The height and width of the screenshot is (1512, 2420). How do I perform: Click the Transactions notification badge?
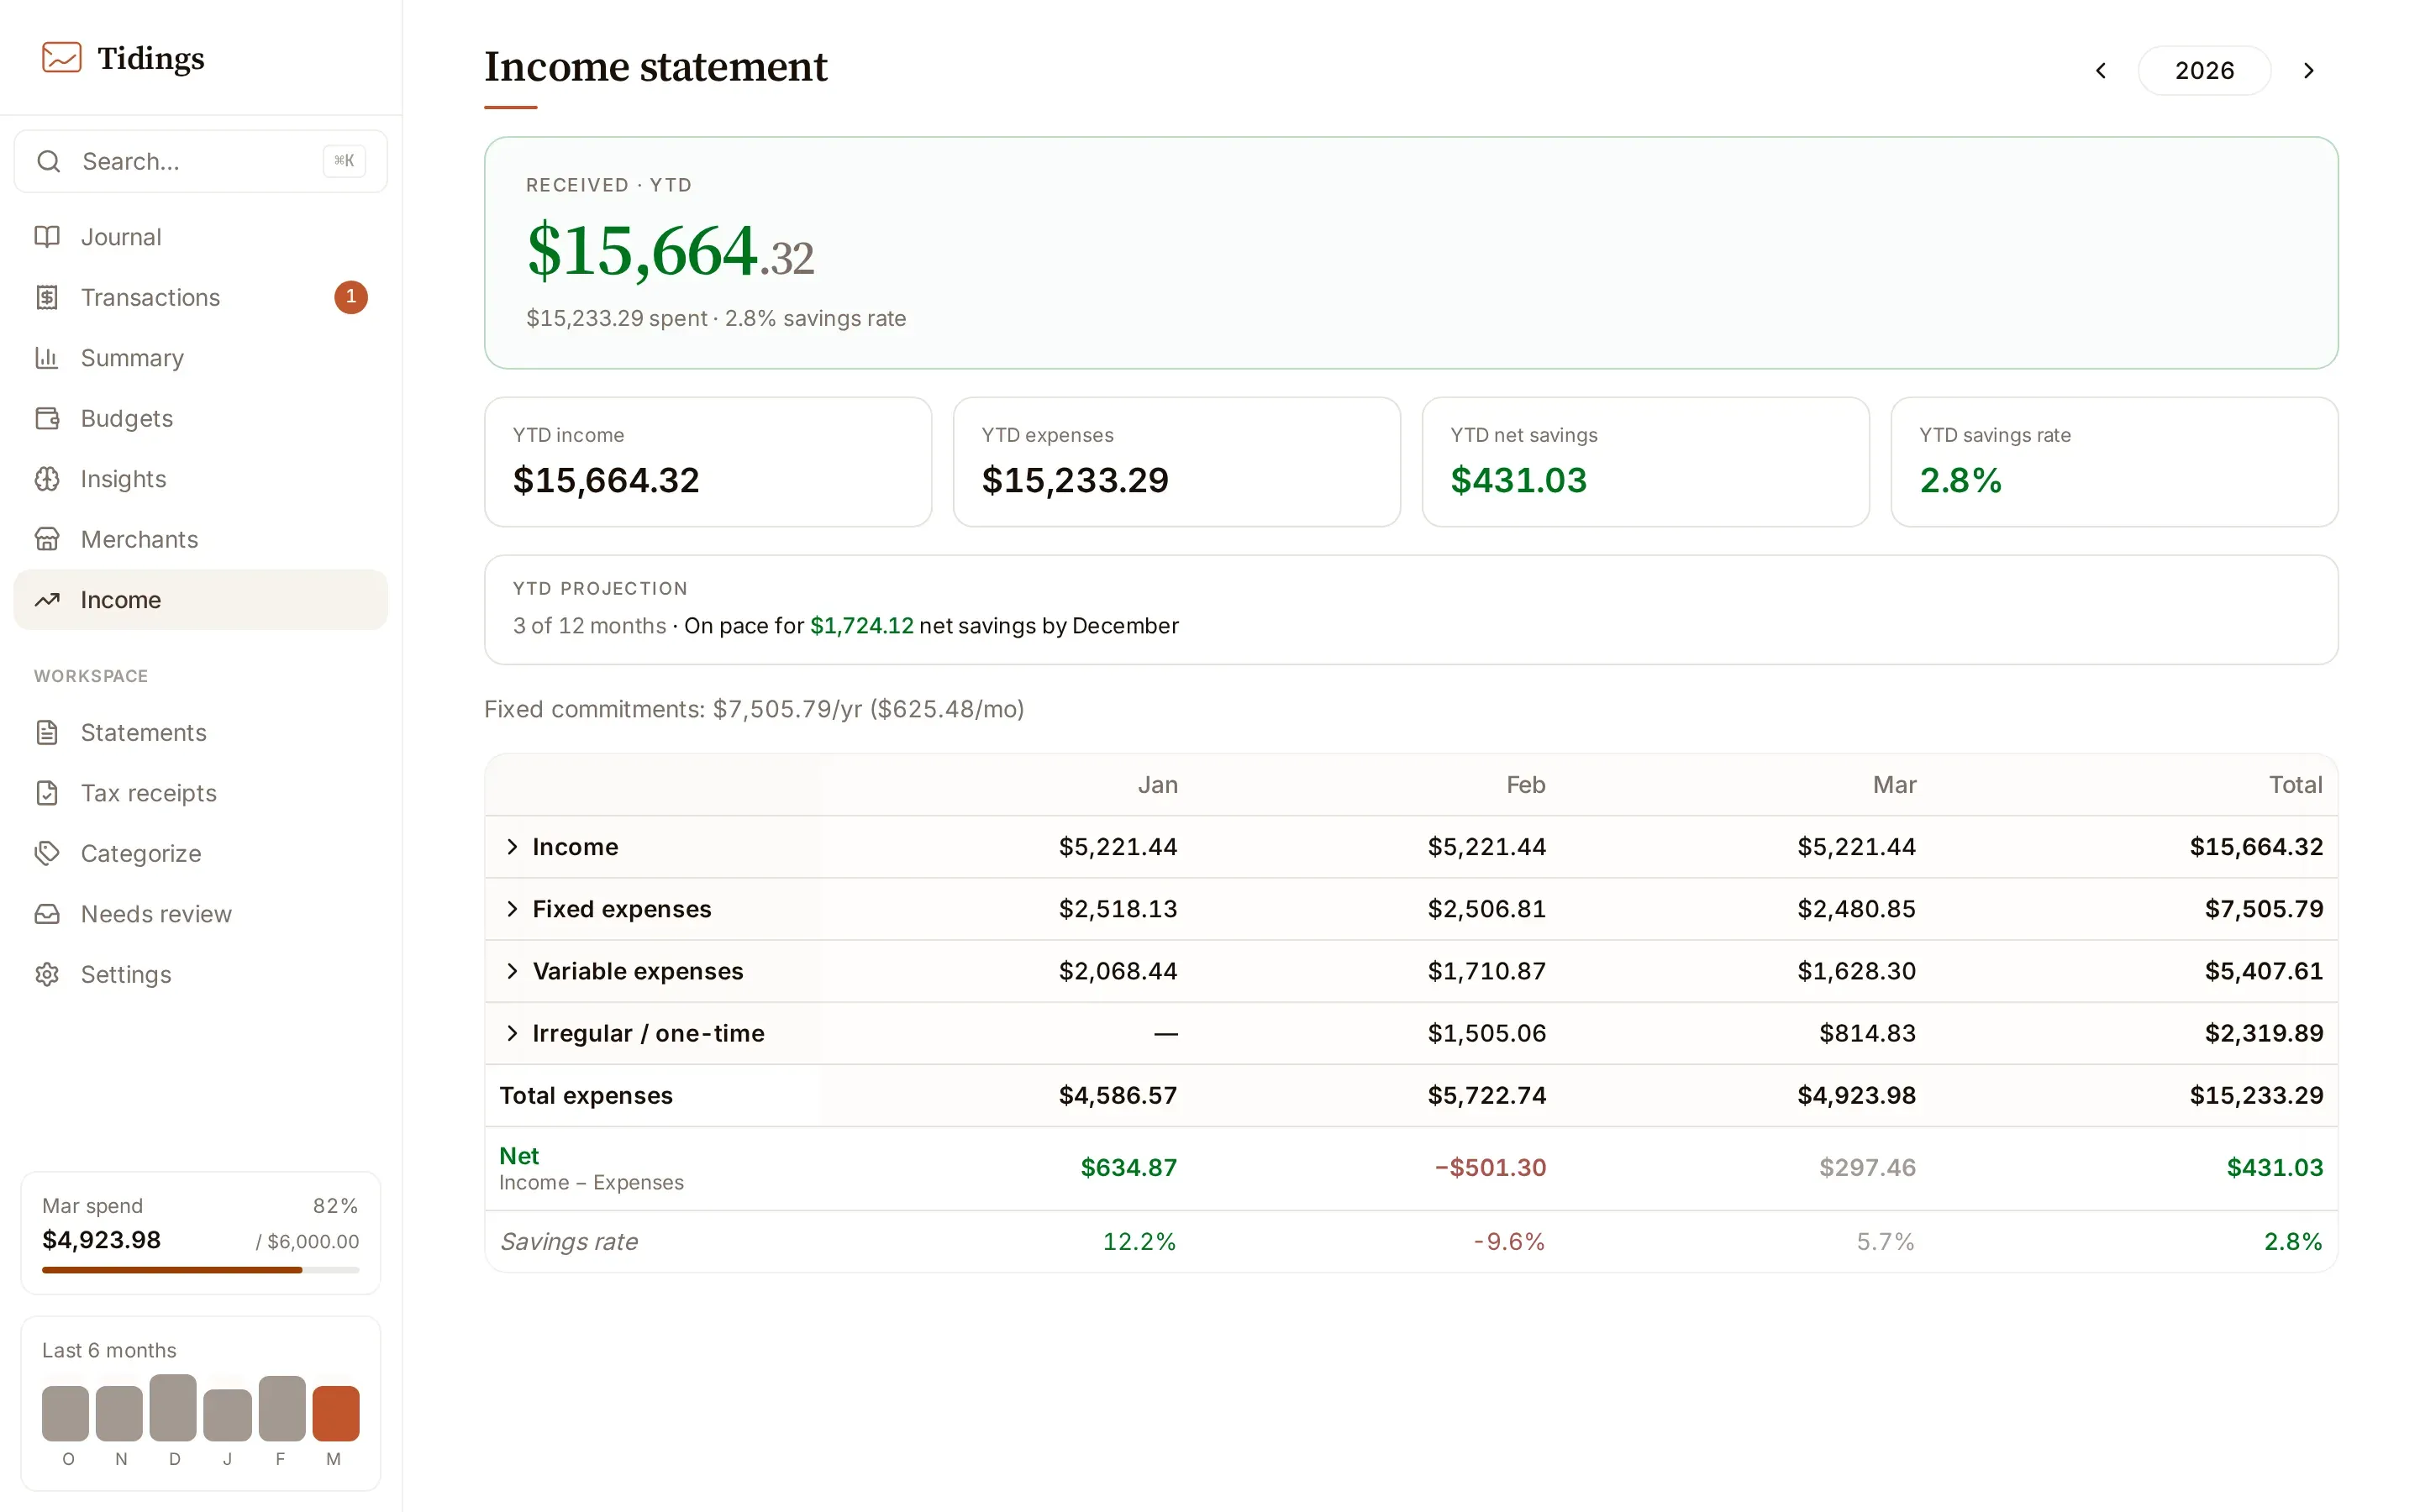(x=351, y=297)
